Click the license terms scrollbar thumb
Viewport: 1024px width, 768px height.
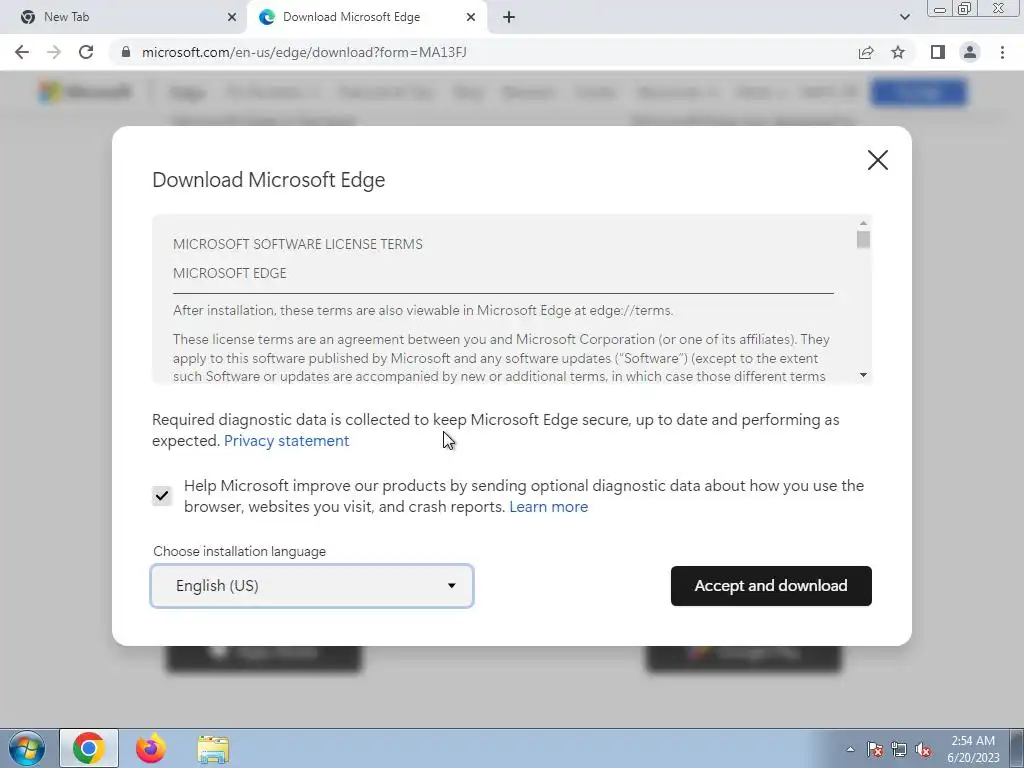863,239
